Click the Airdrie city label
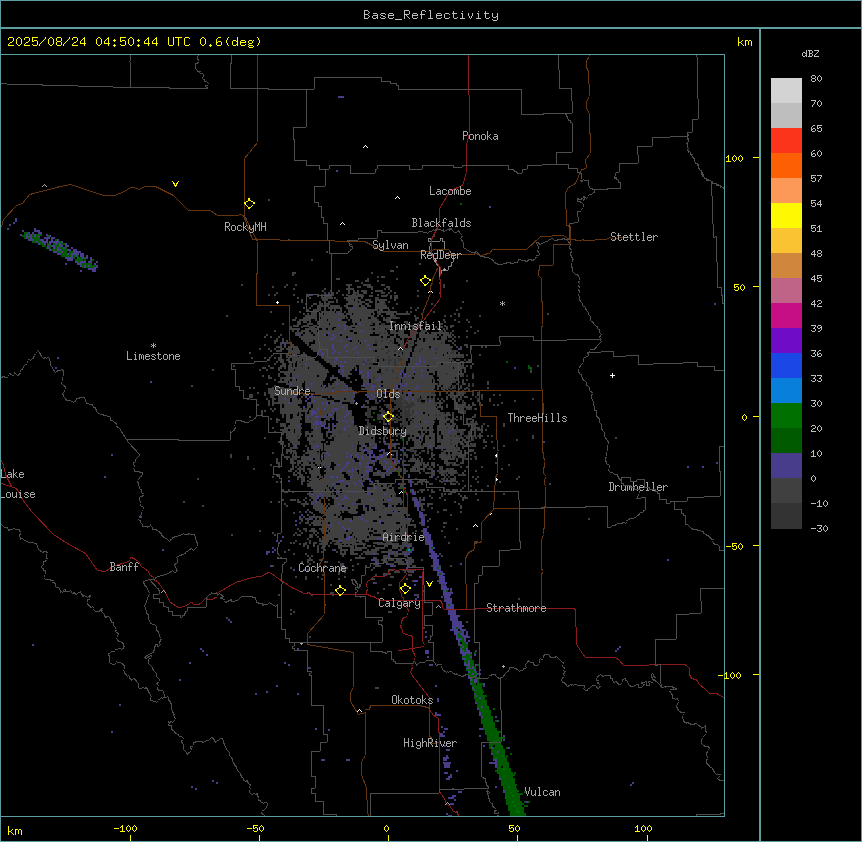 (x=403, y=537)
